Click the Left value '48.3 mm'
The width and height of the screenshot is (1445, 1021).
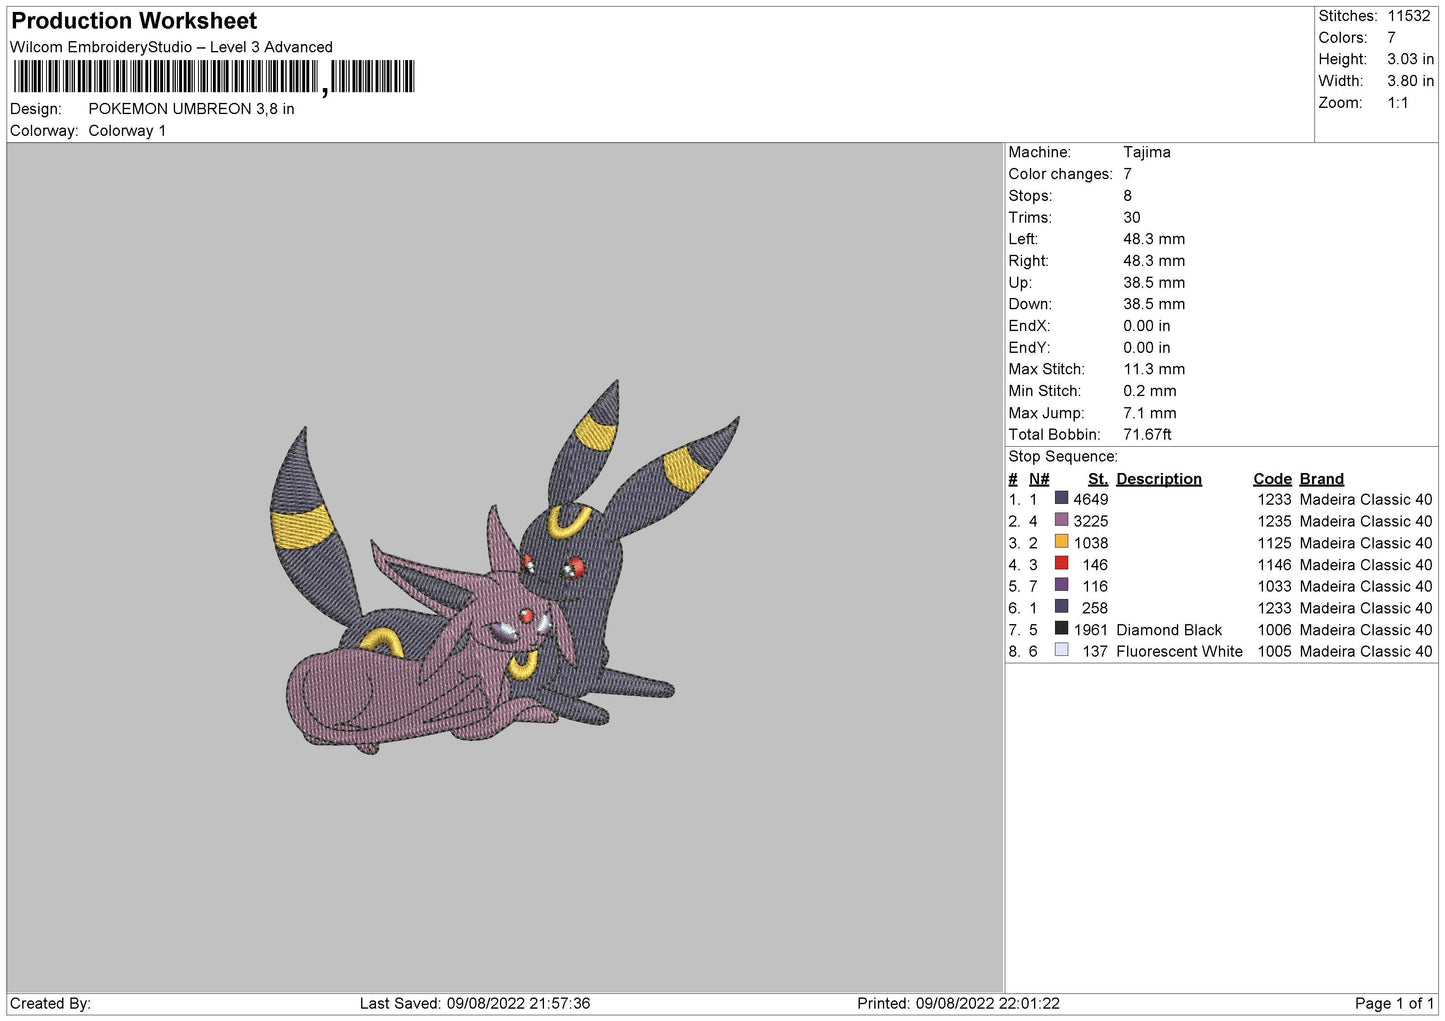(1154, 239)
